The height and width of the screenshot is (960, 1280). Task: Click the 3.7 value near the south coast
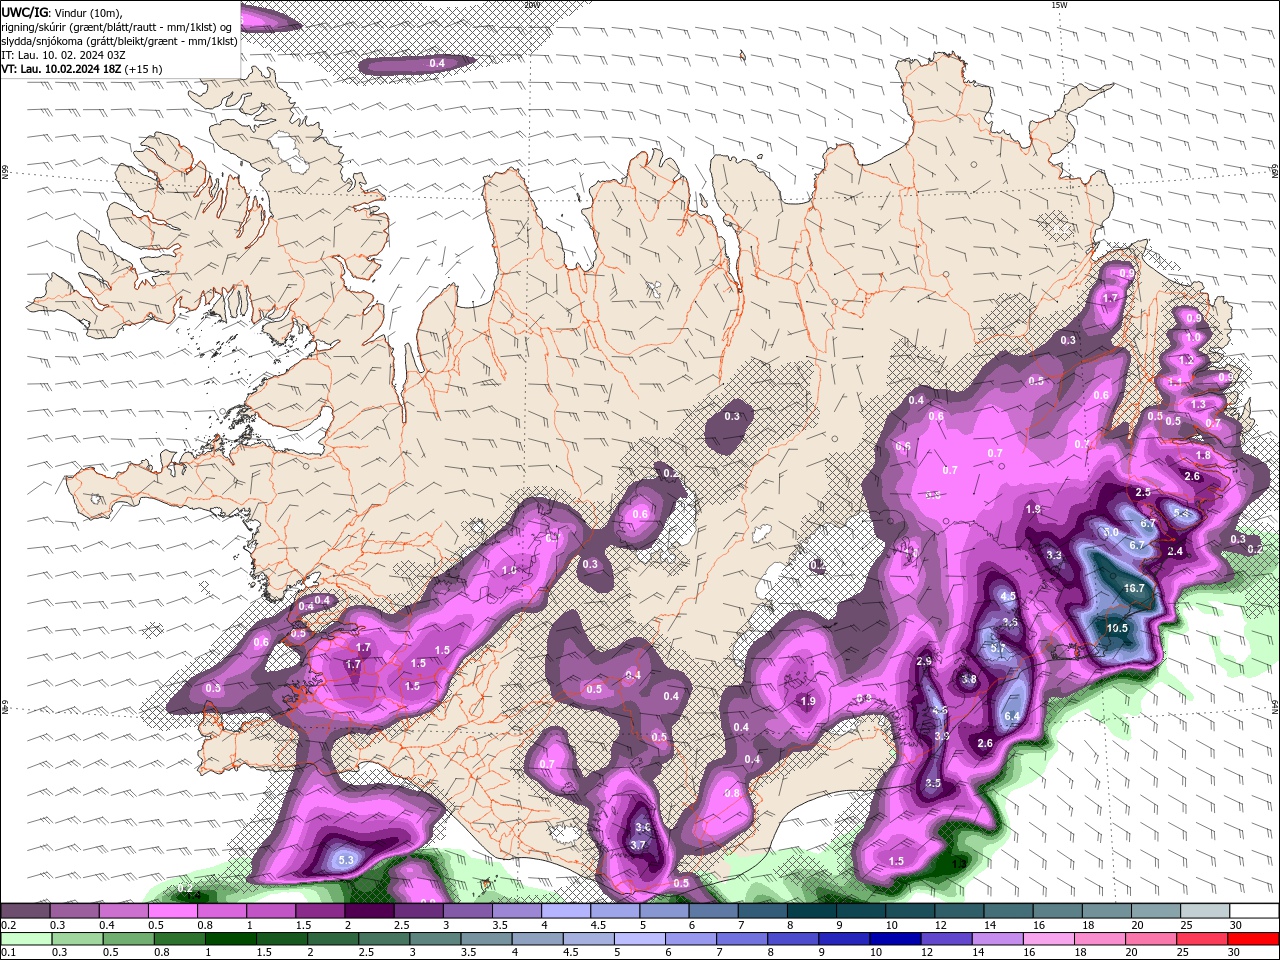coord(638,845)
